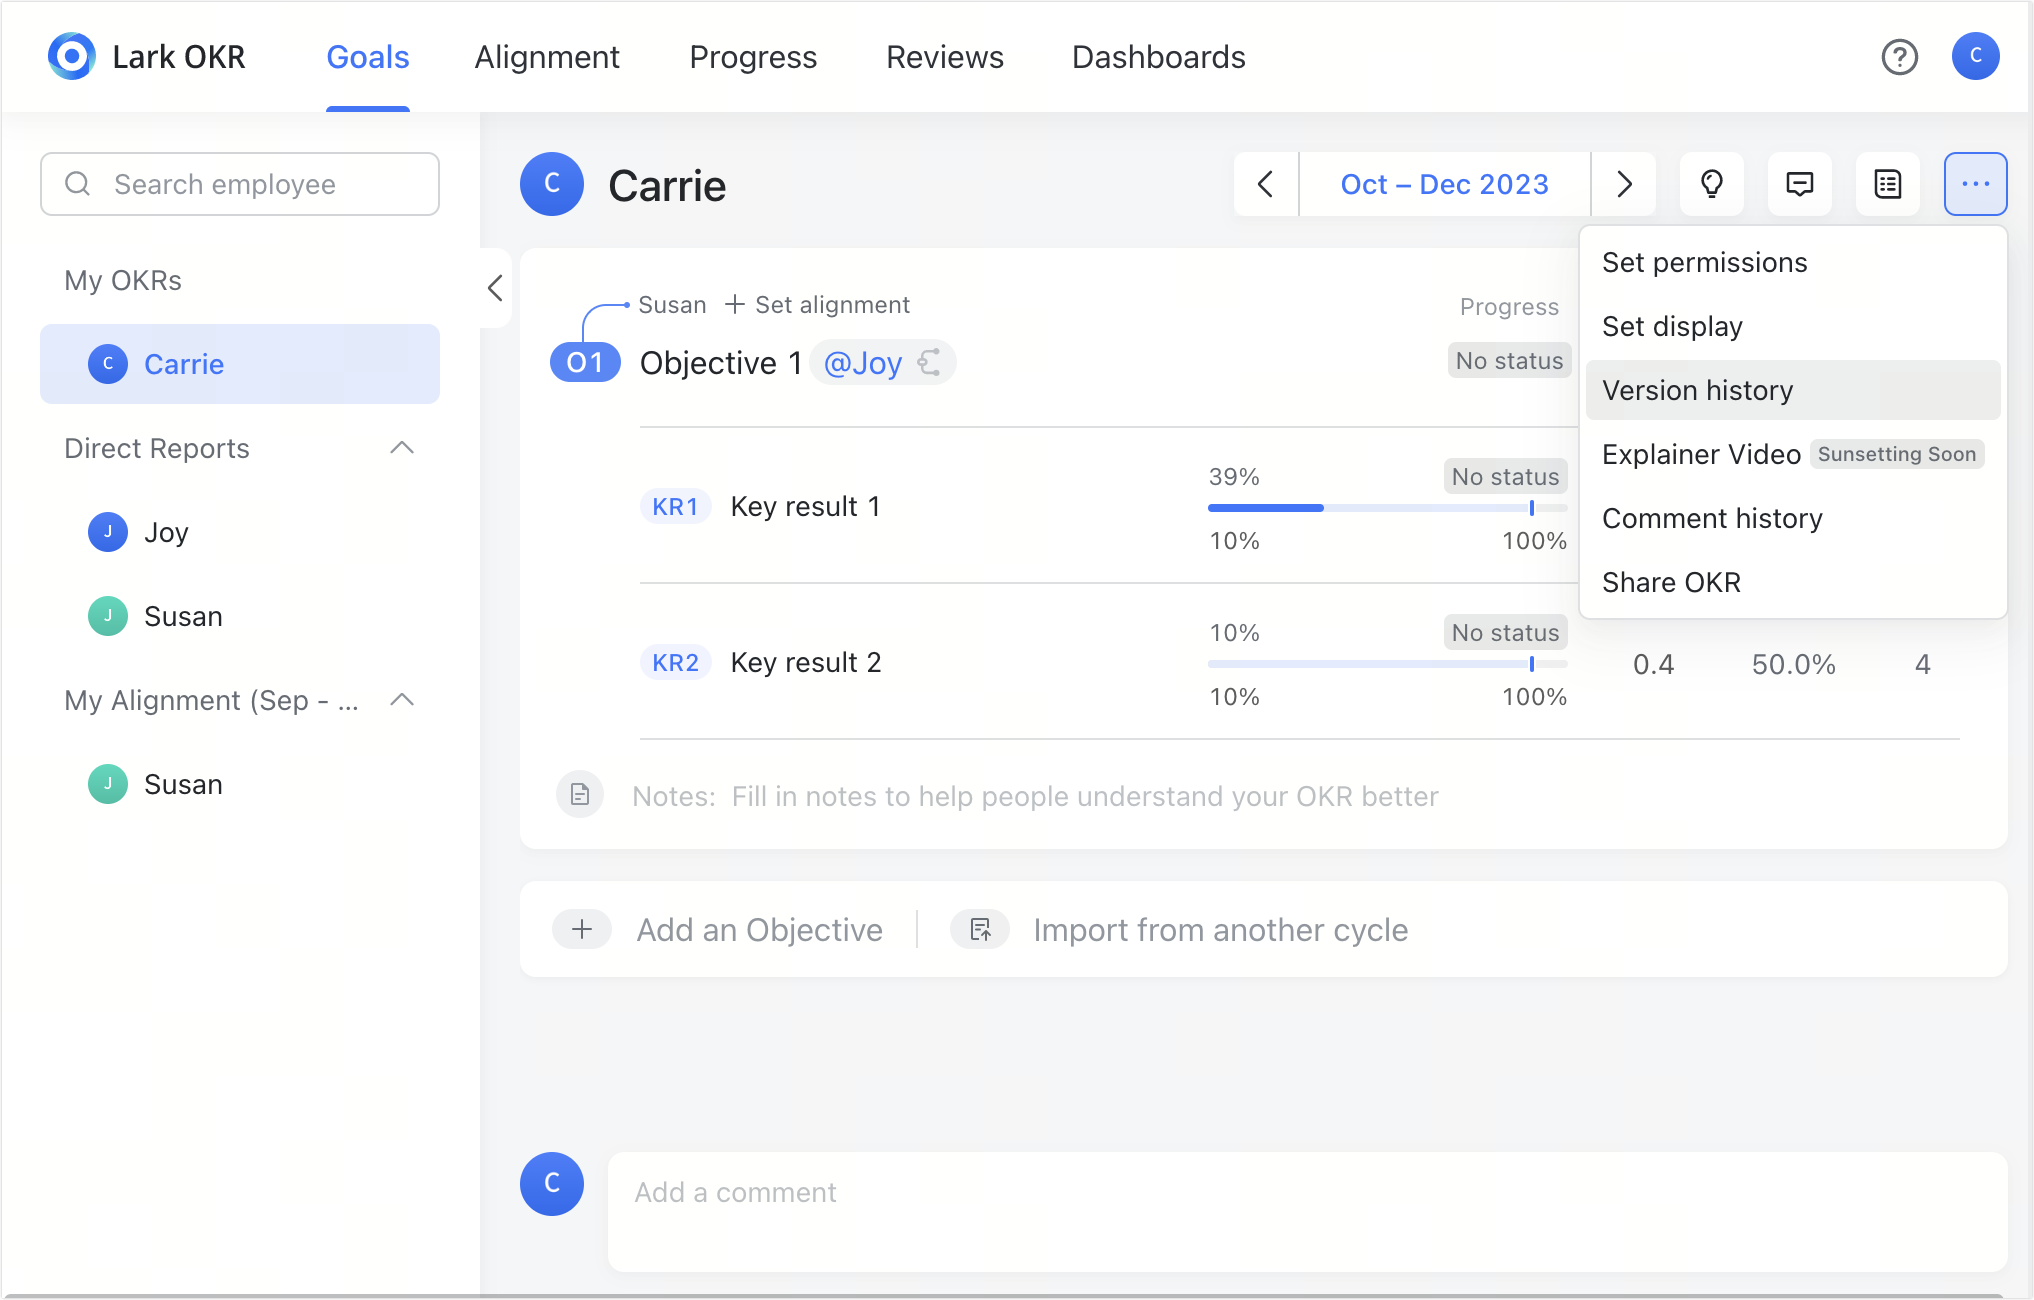Open the Oct – Dec 2023 cycle selector

click(x=1444, y=184)
